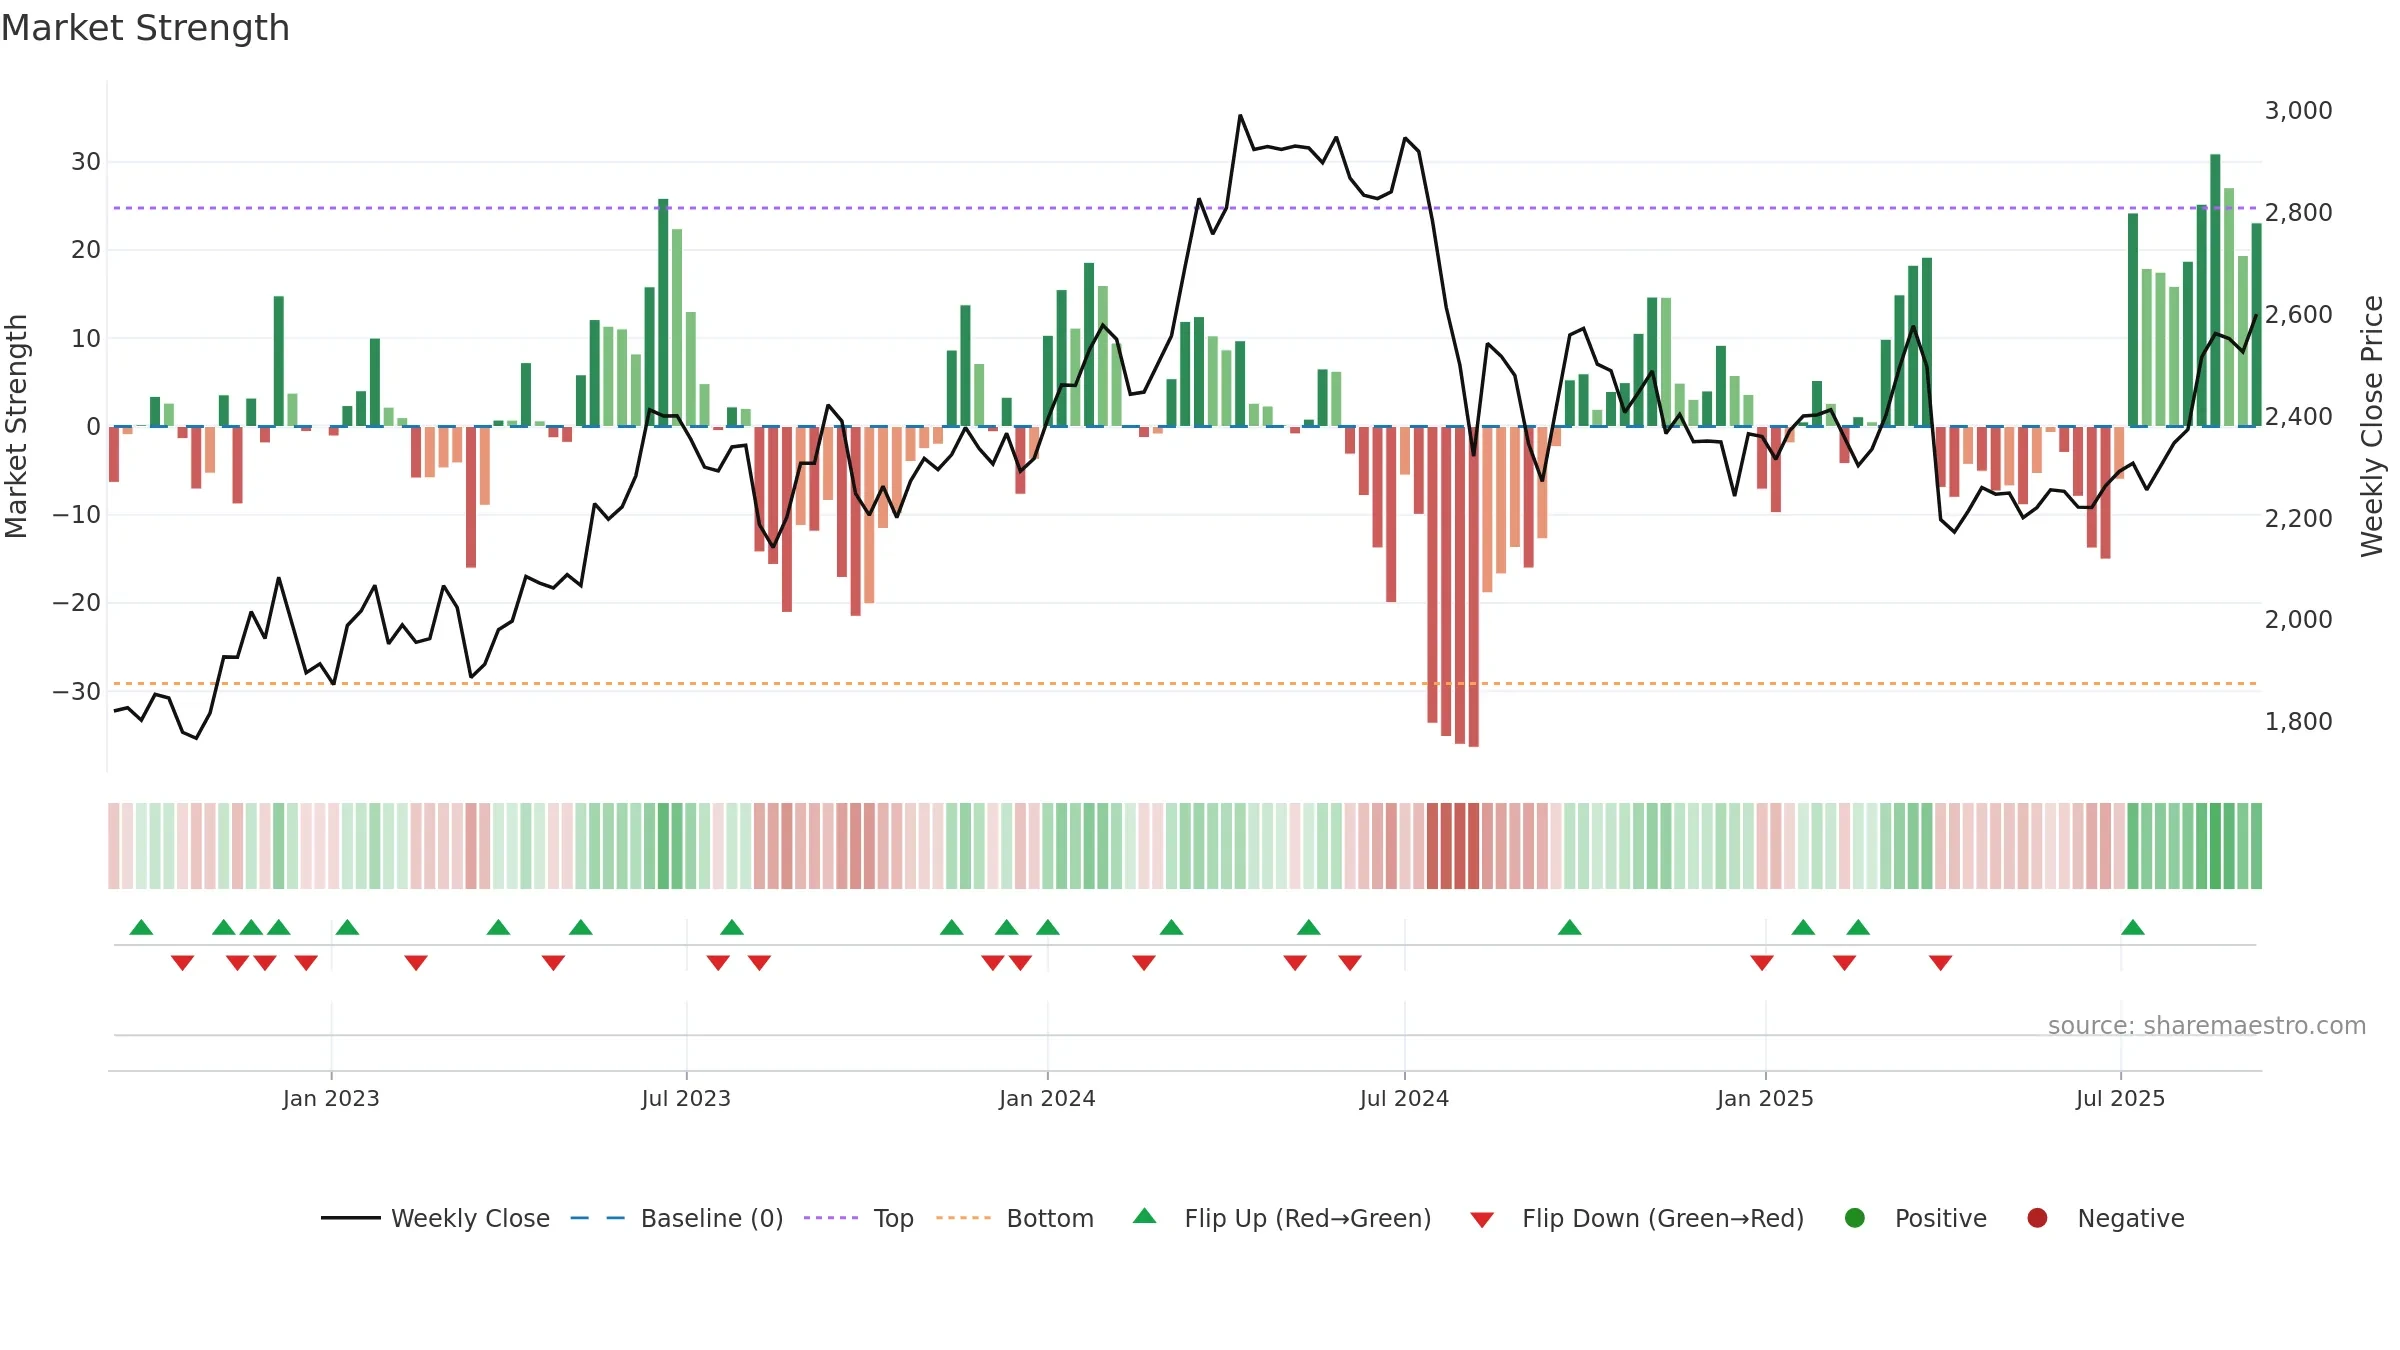
Task: Click the Jan 2023 axis label
Action: tap(331, 1098)
